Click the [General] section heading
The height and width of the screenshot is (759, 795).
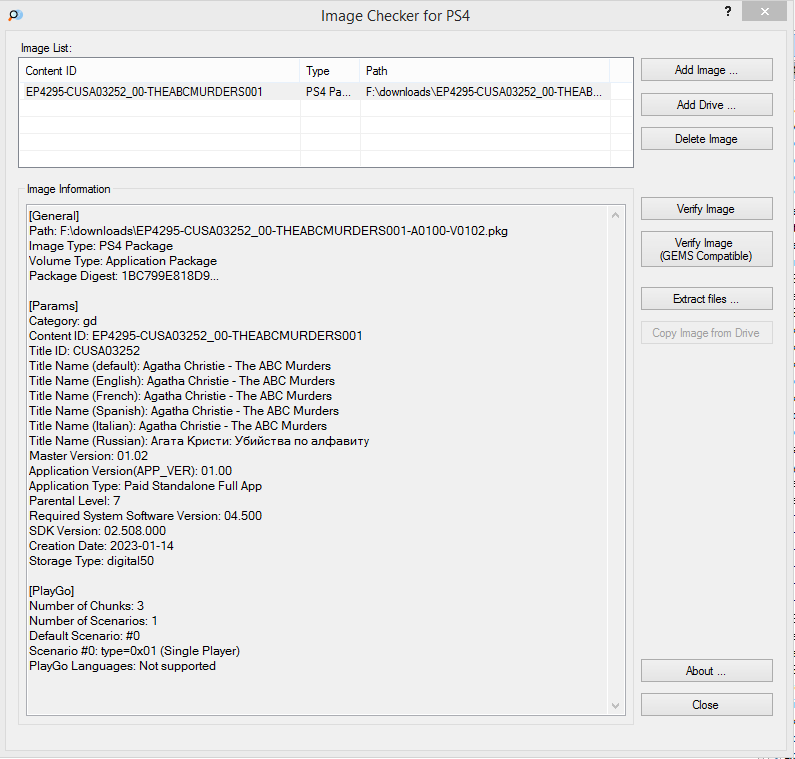tap(54, 216)
